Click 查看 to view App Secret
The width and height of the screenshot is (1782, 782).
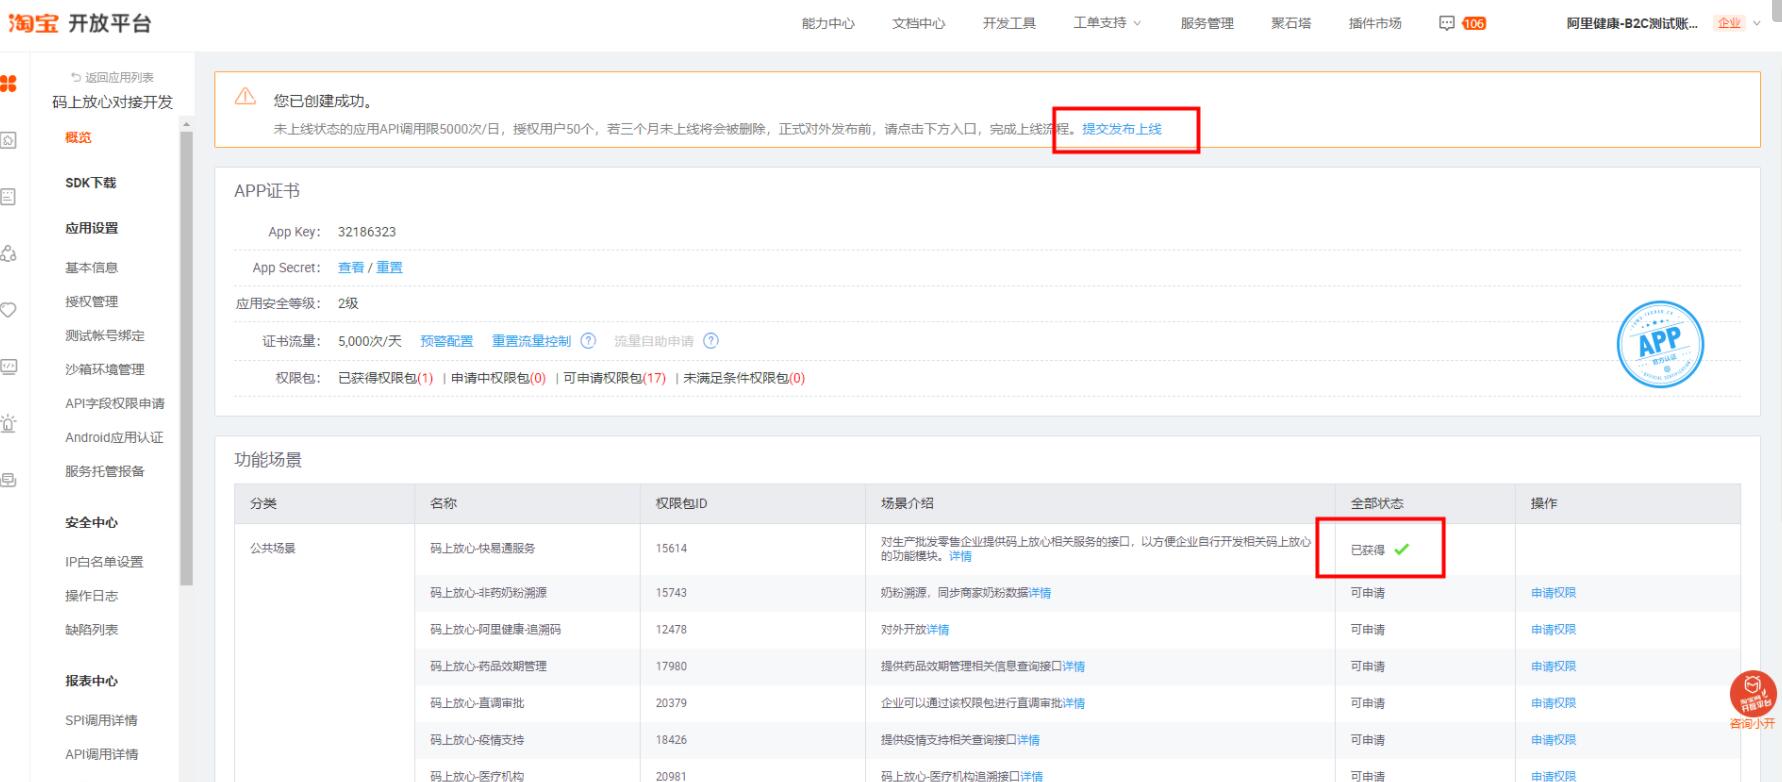(351, 268)
